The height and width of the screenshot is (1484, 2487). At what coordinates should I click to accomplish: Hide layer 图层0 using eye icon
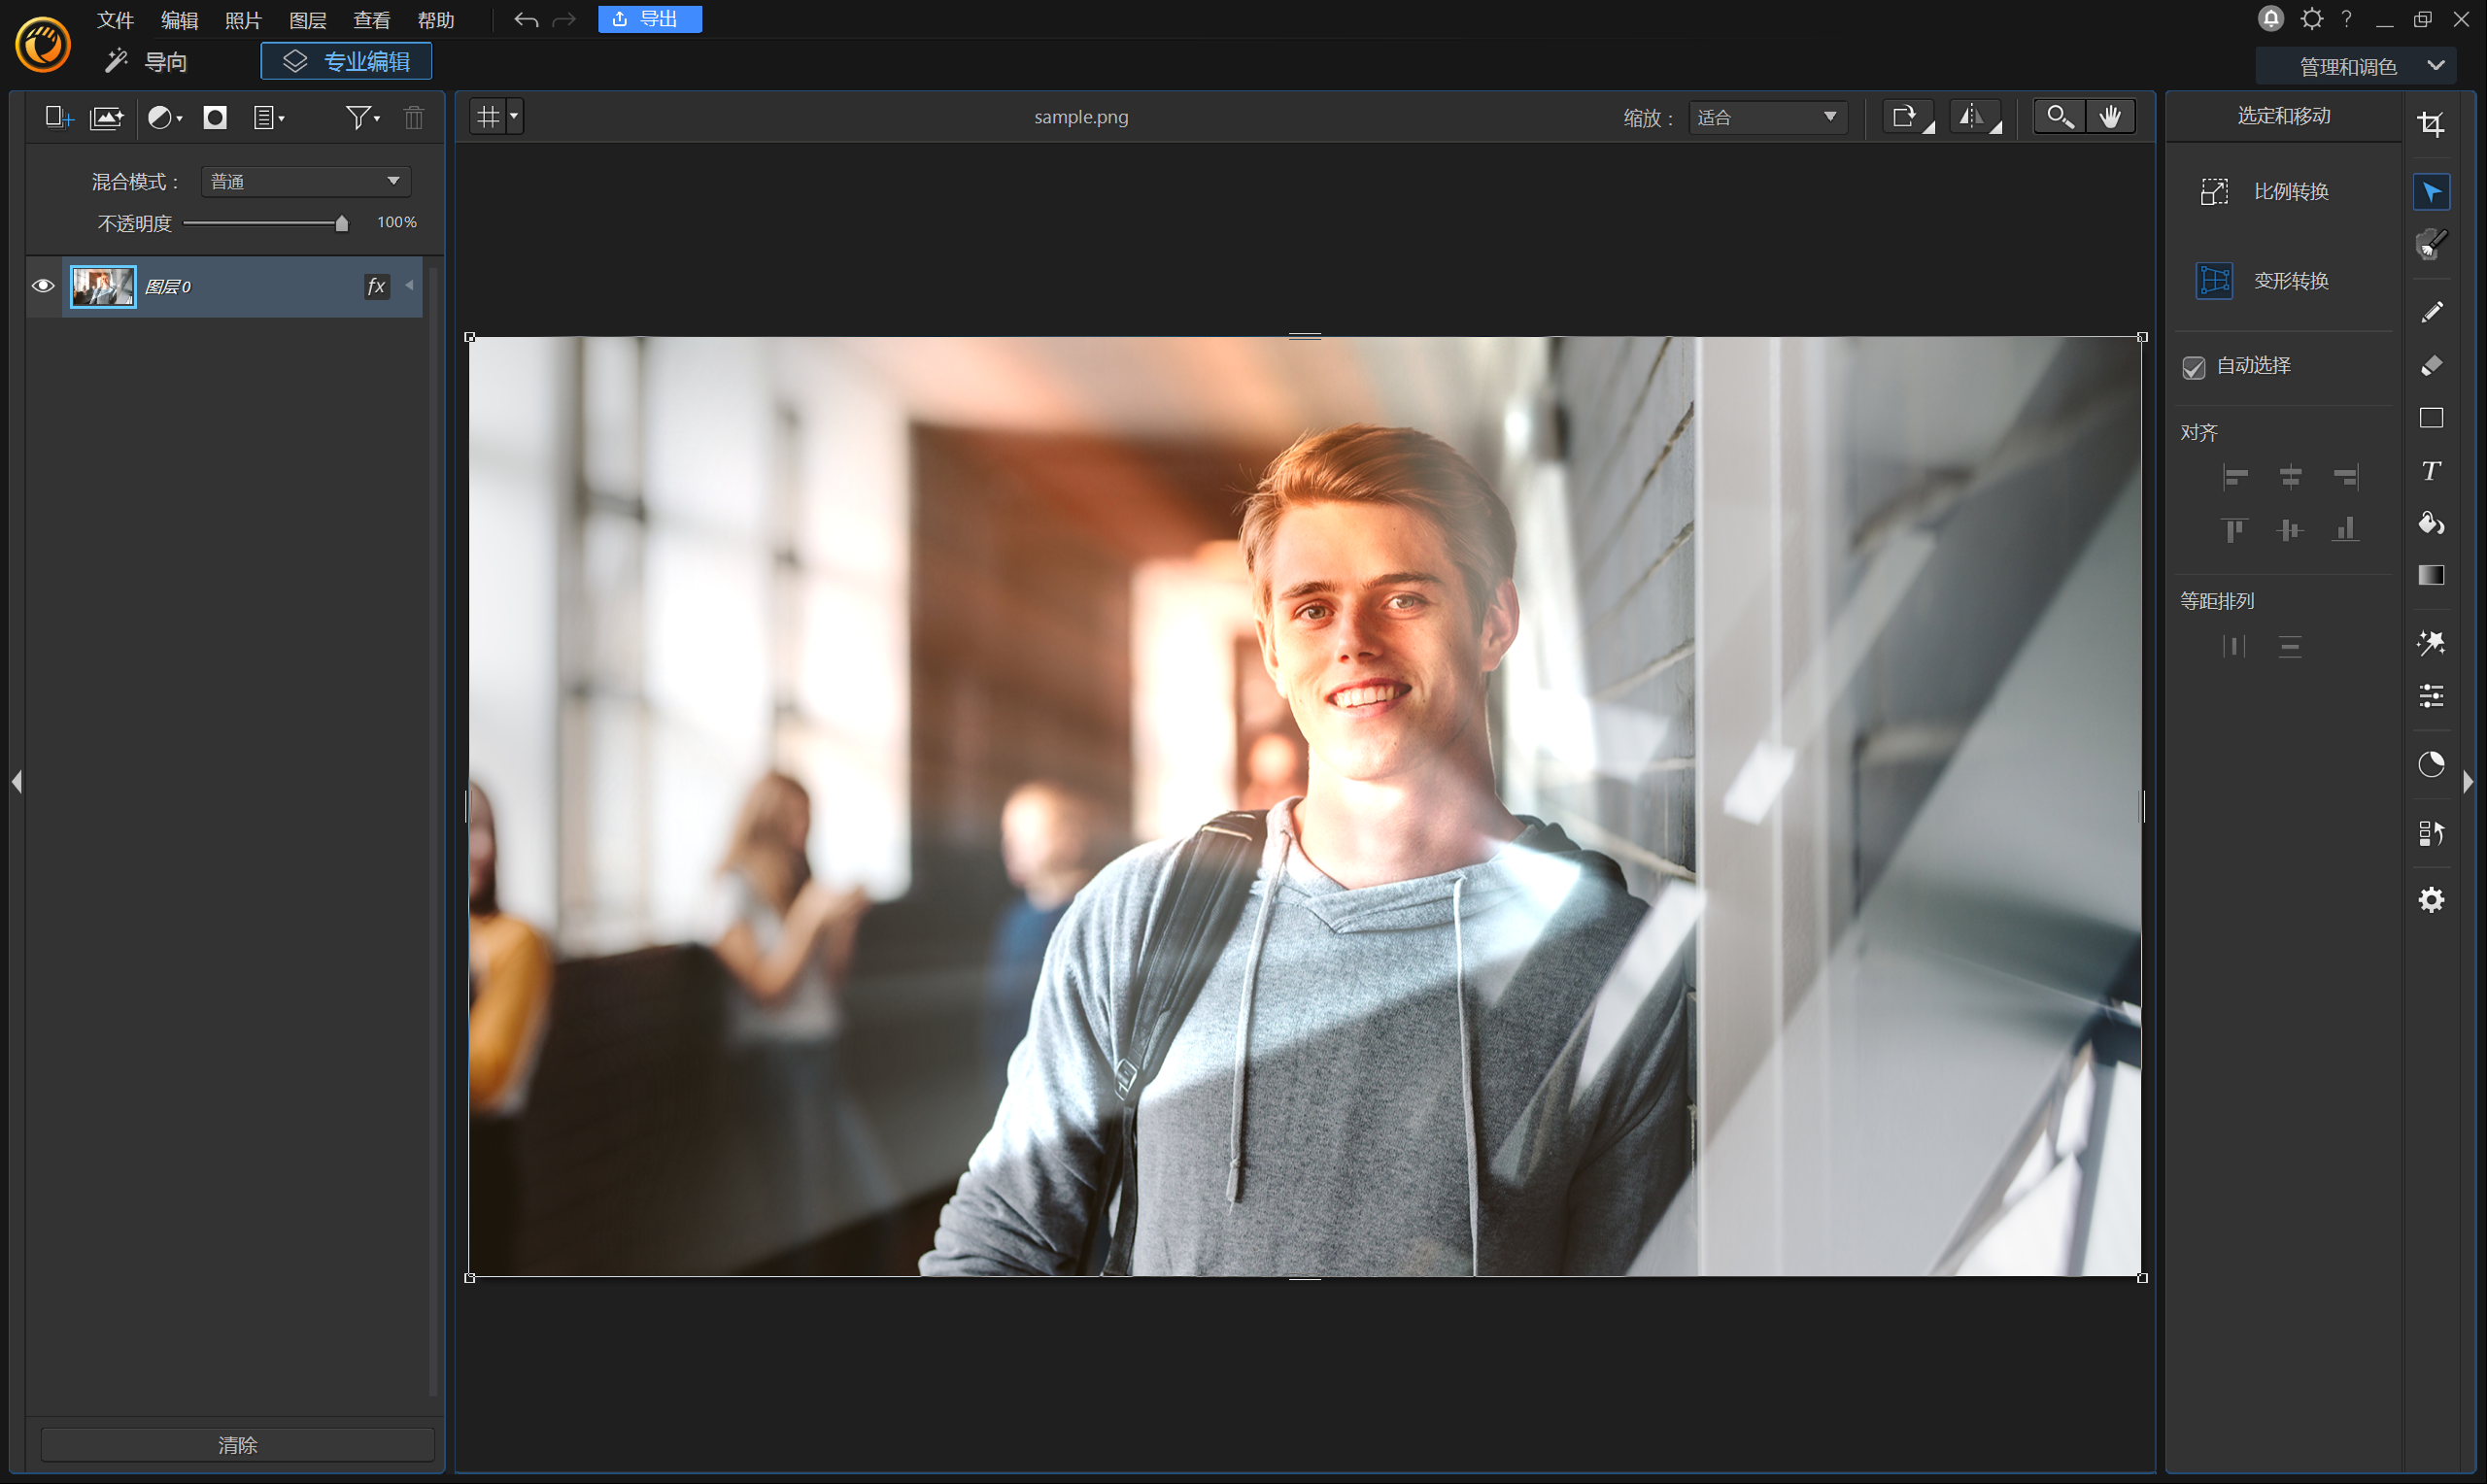point(43,286)
